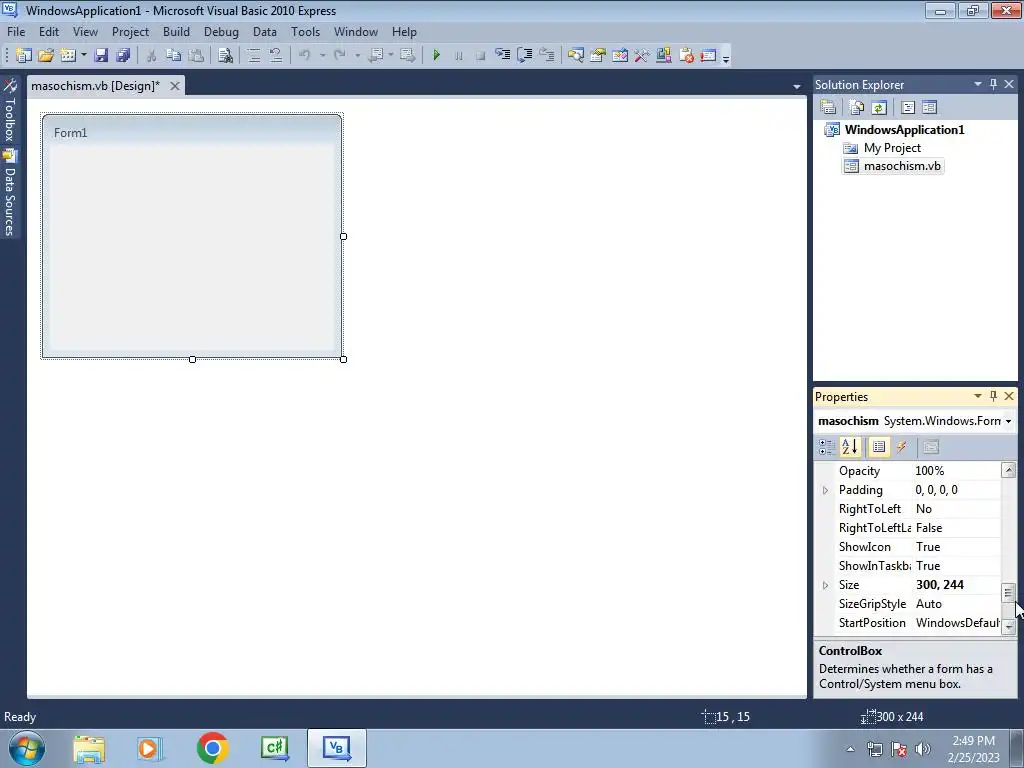
Task: Open the Build menu
Action: coord(176,32)
